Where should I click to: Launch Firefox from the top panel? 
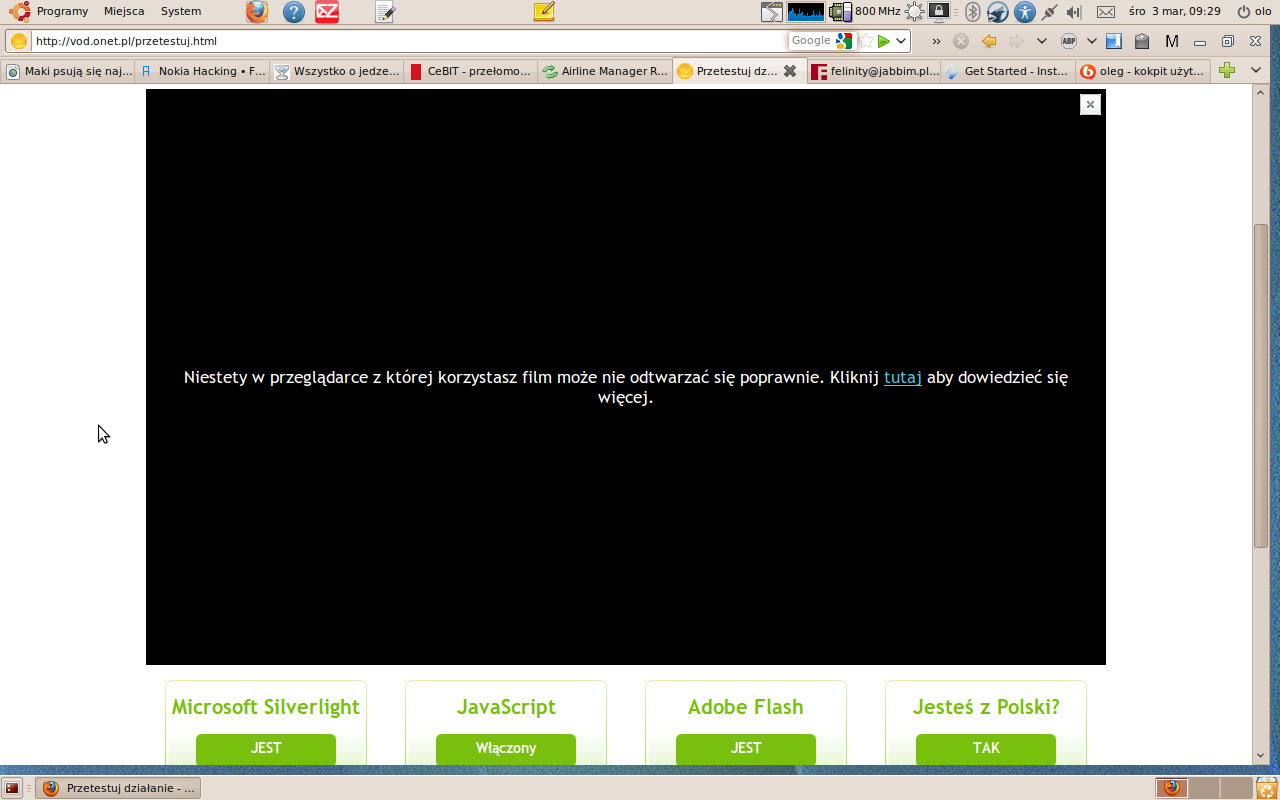point(257,12)
